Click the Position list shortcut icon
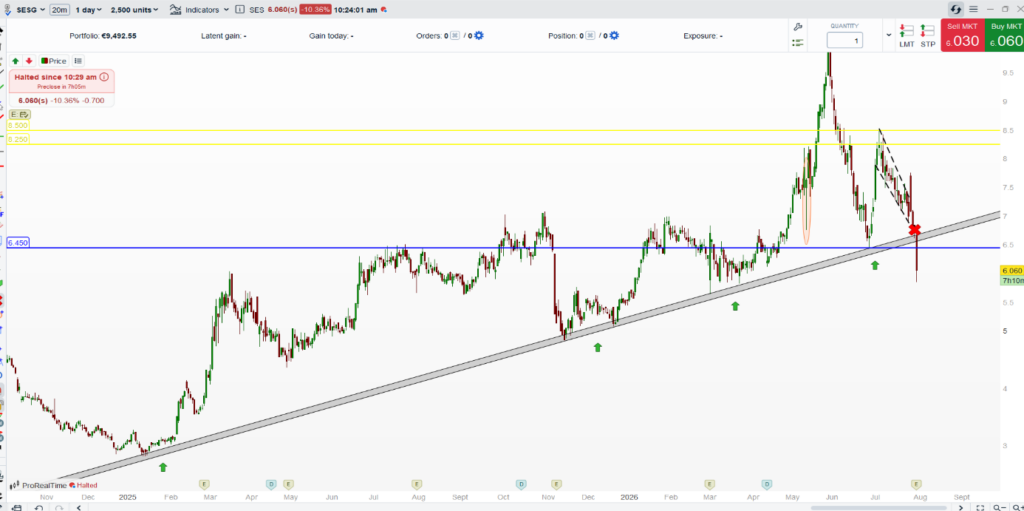 (590, 36)
